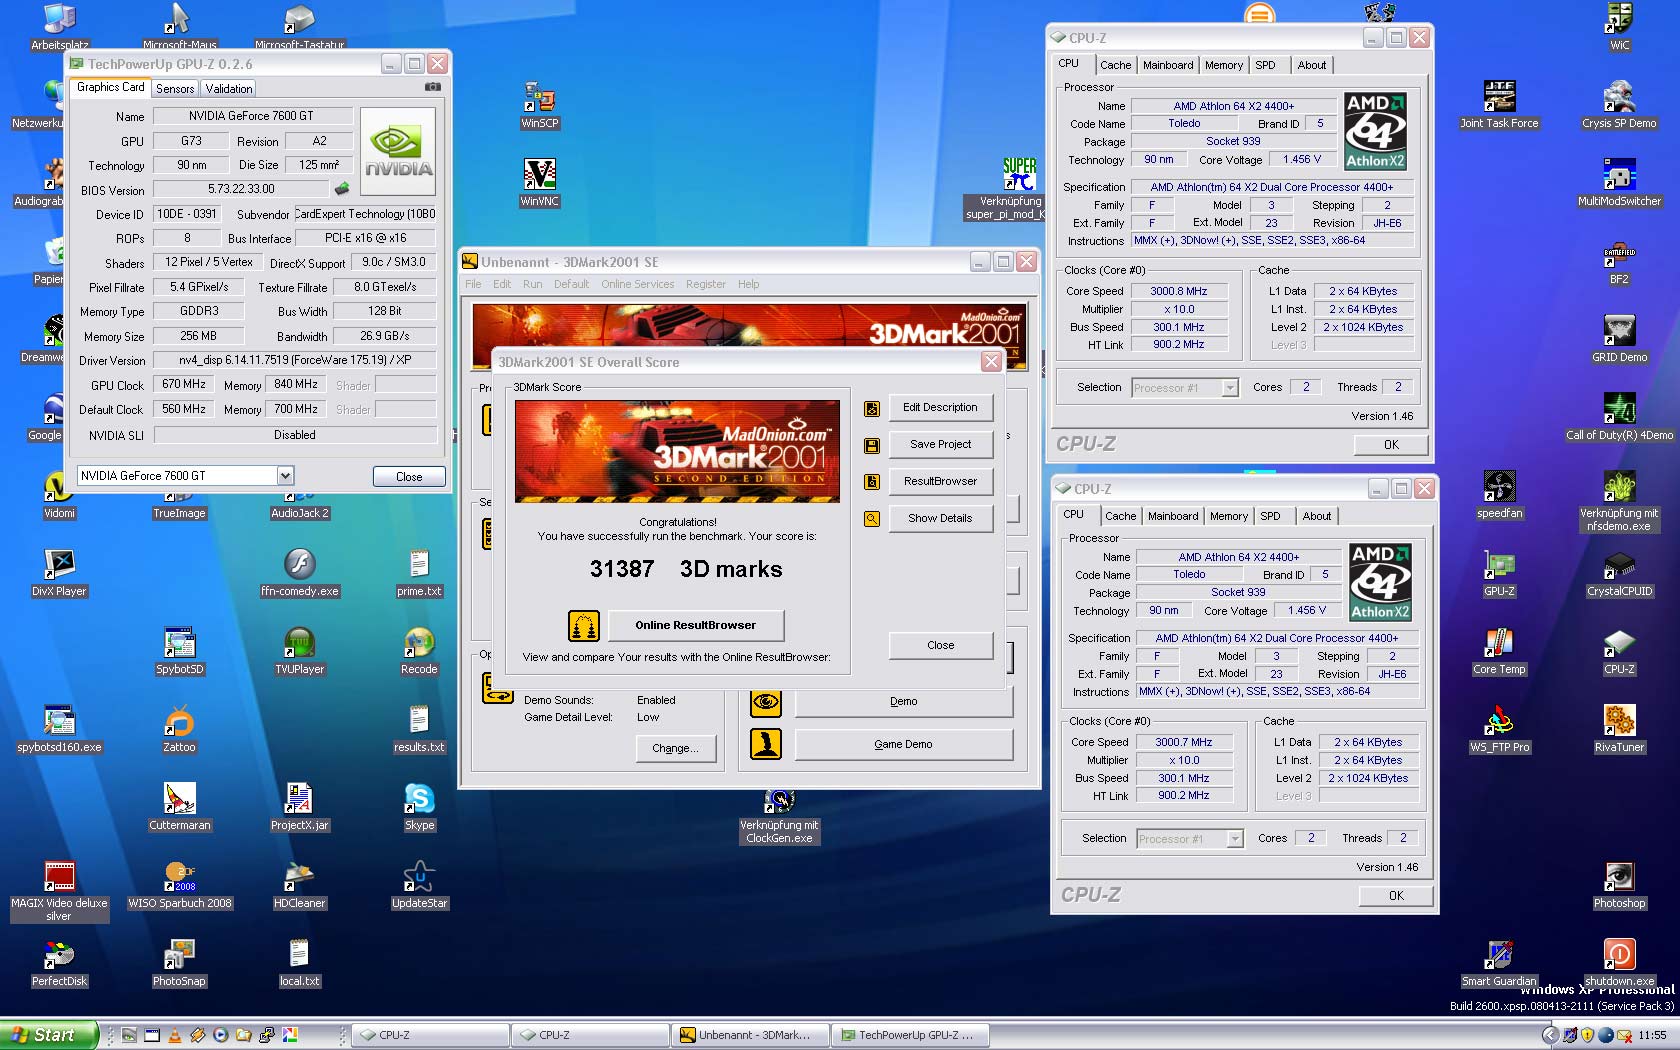Click the Demo button in 3DMark

coord(903,702)
